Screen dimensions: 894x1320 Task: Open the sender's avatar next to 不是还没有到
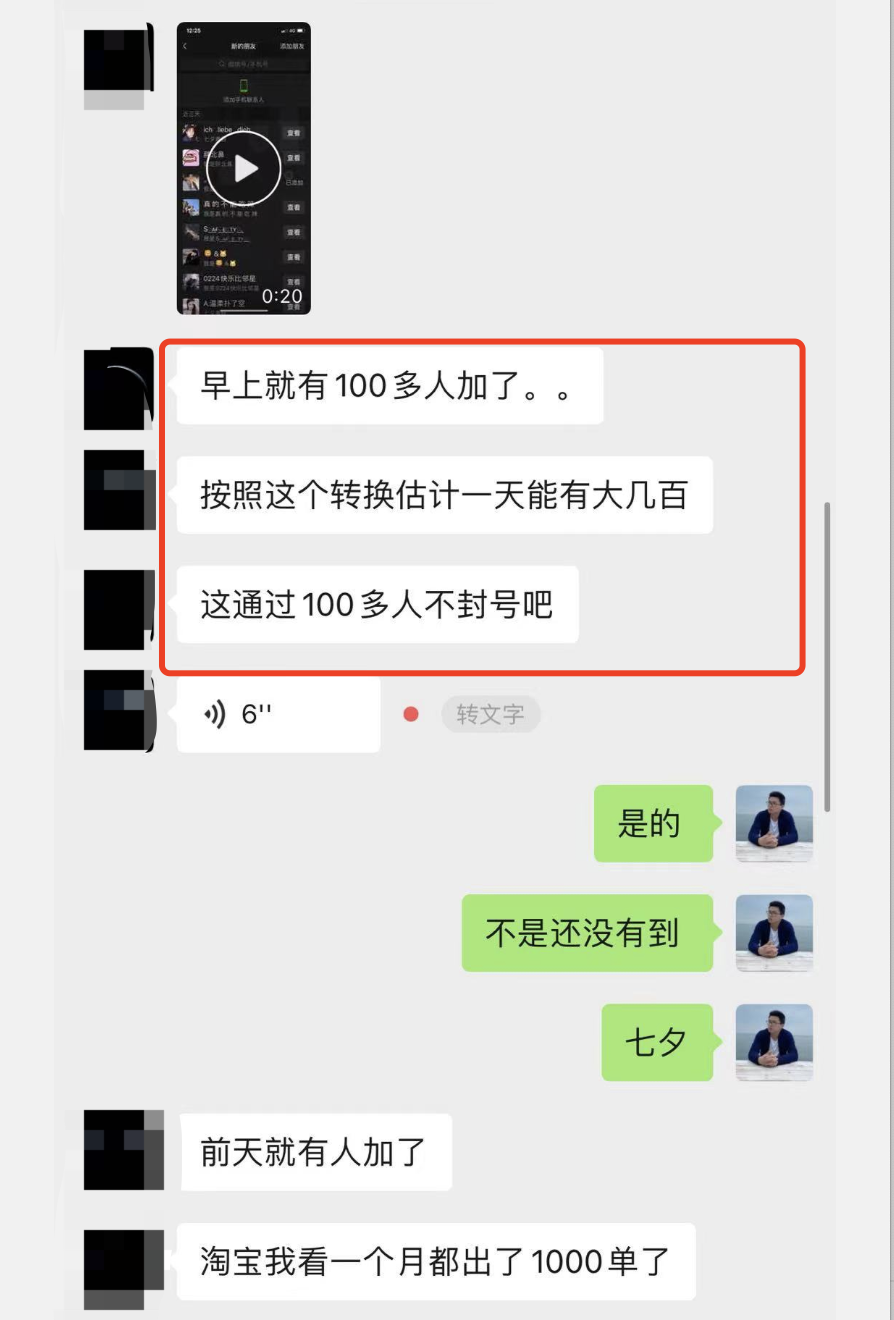(x=774, y=933)
